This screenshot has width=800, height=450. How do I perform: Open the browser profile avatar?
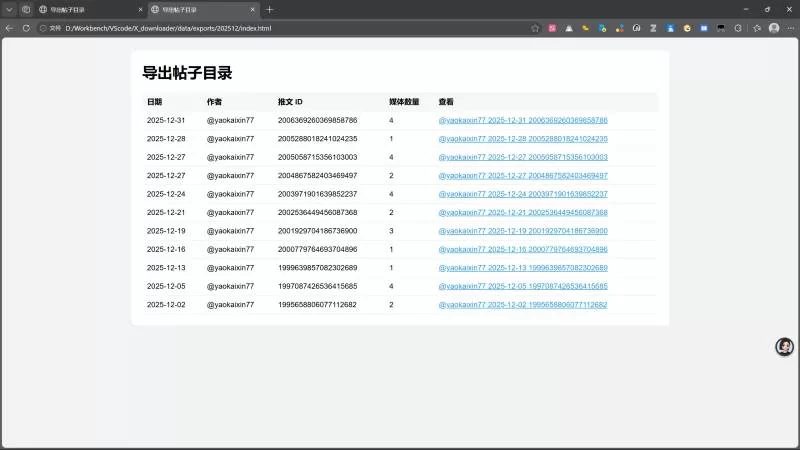tap(774, 29)
